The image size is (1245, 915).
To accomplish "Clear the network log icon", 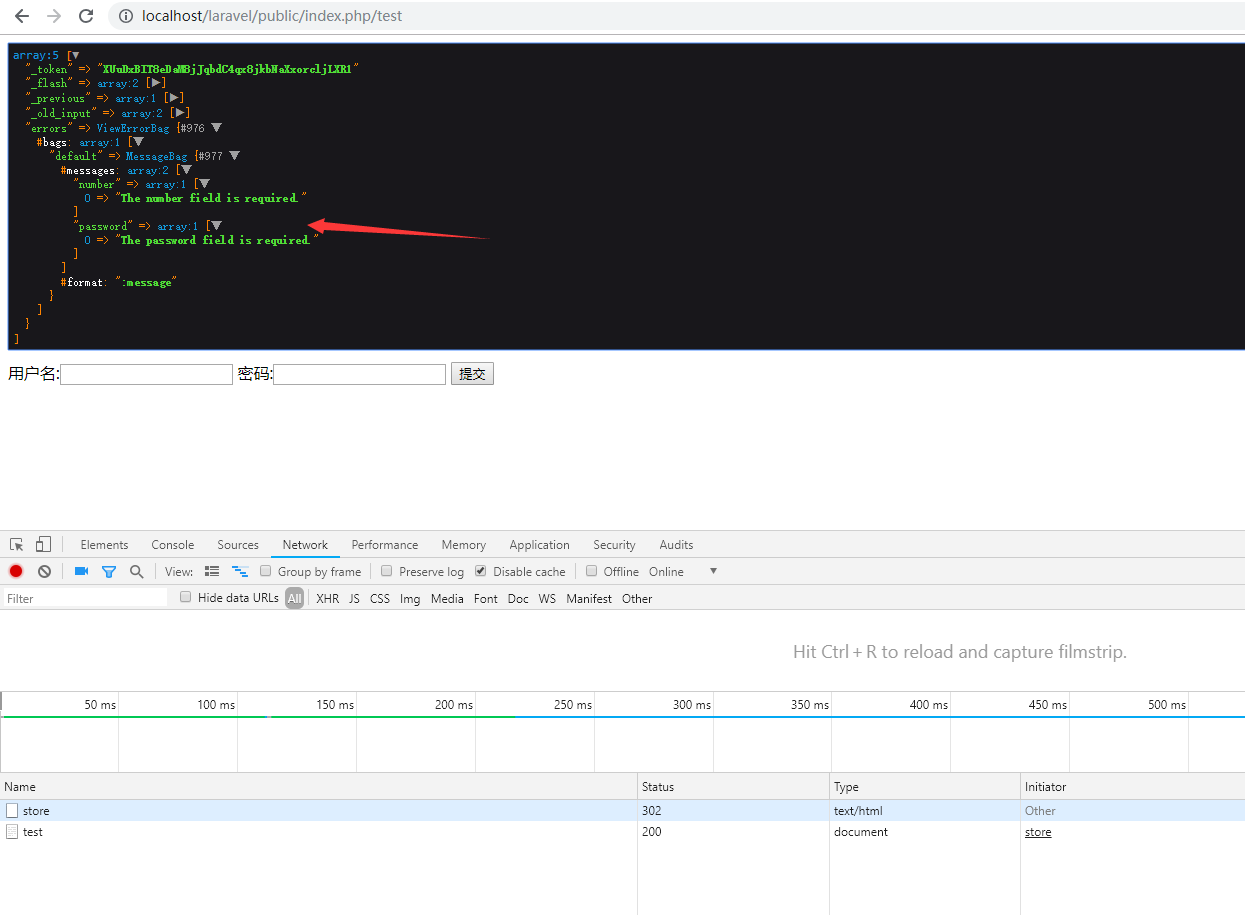I will tap(44, 571).
